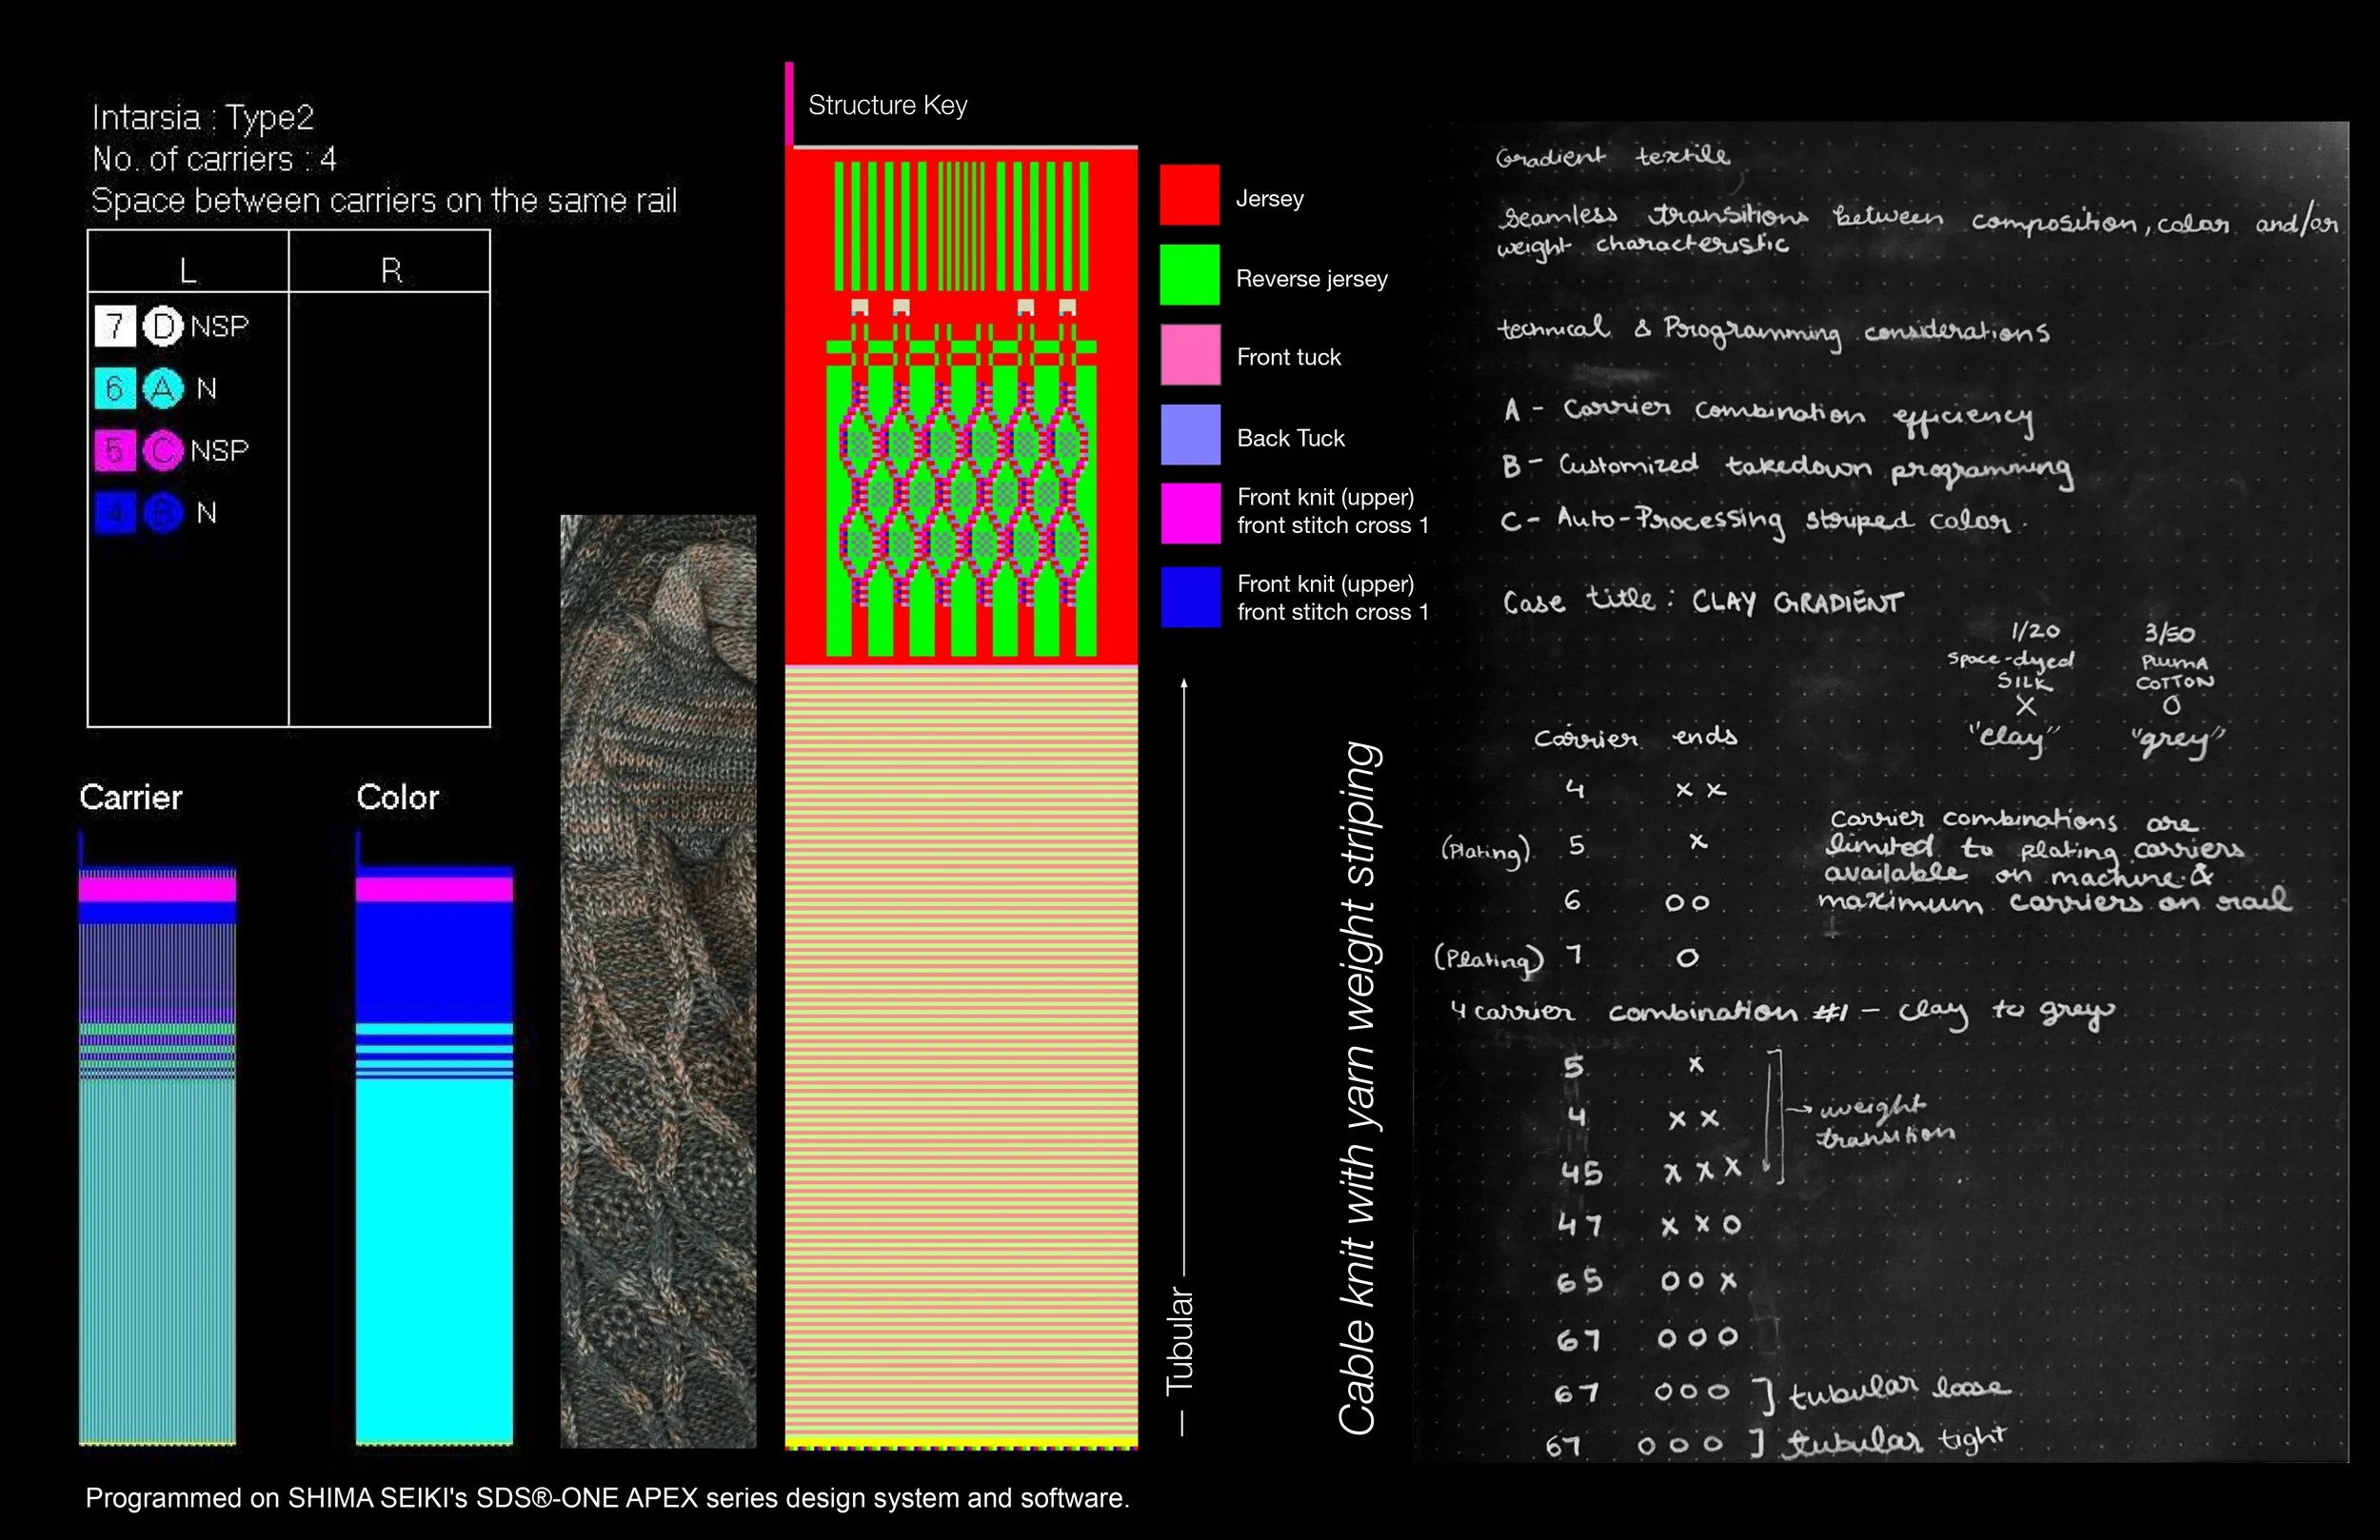This screenshot has height=1540, width=2380.
Task: Click the red and green cable structure diagram
Action: [x=961, y=406]
